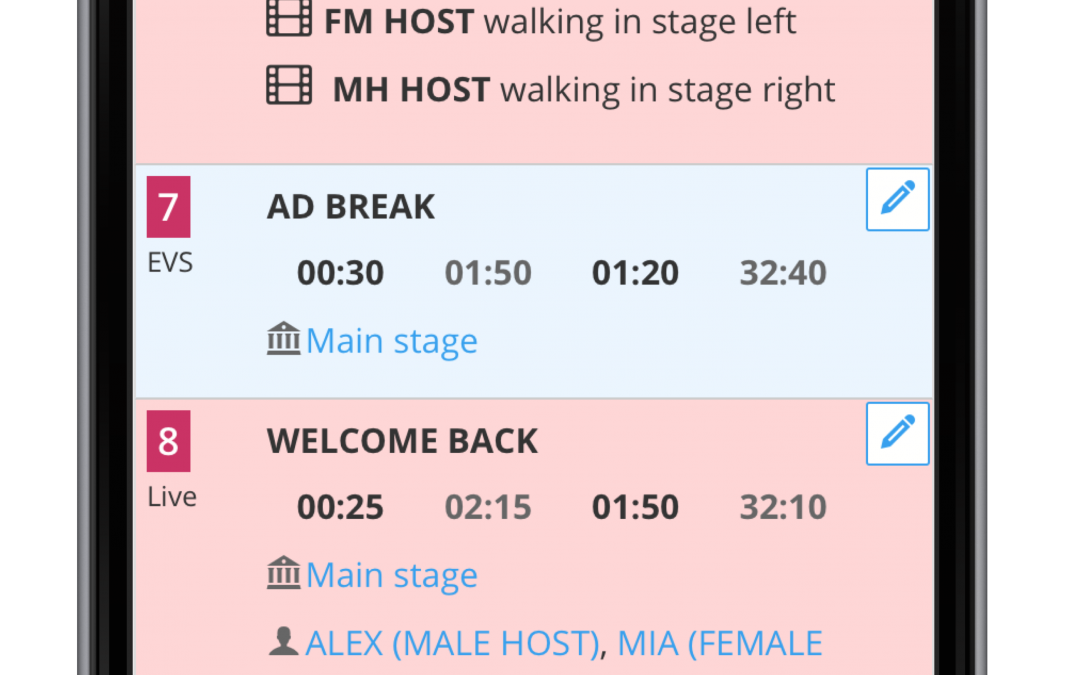Click the edit pencil for AD BREAK
Image resolution: width=1080 pixels, height=675 pixels.
click(897, 199)
